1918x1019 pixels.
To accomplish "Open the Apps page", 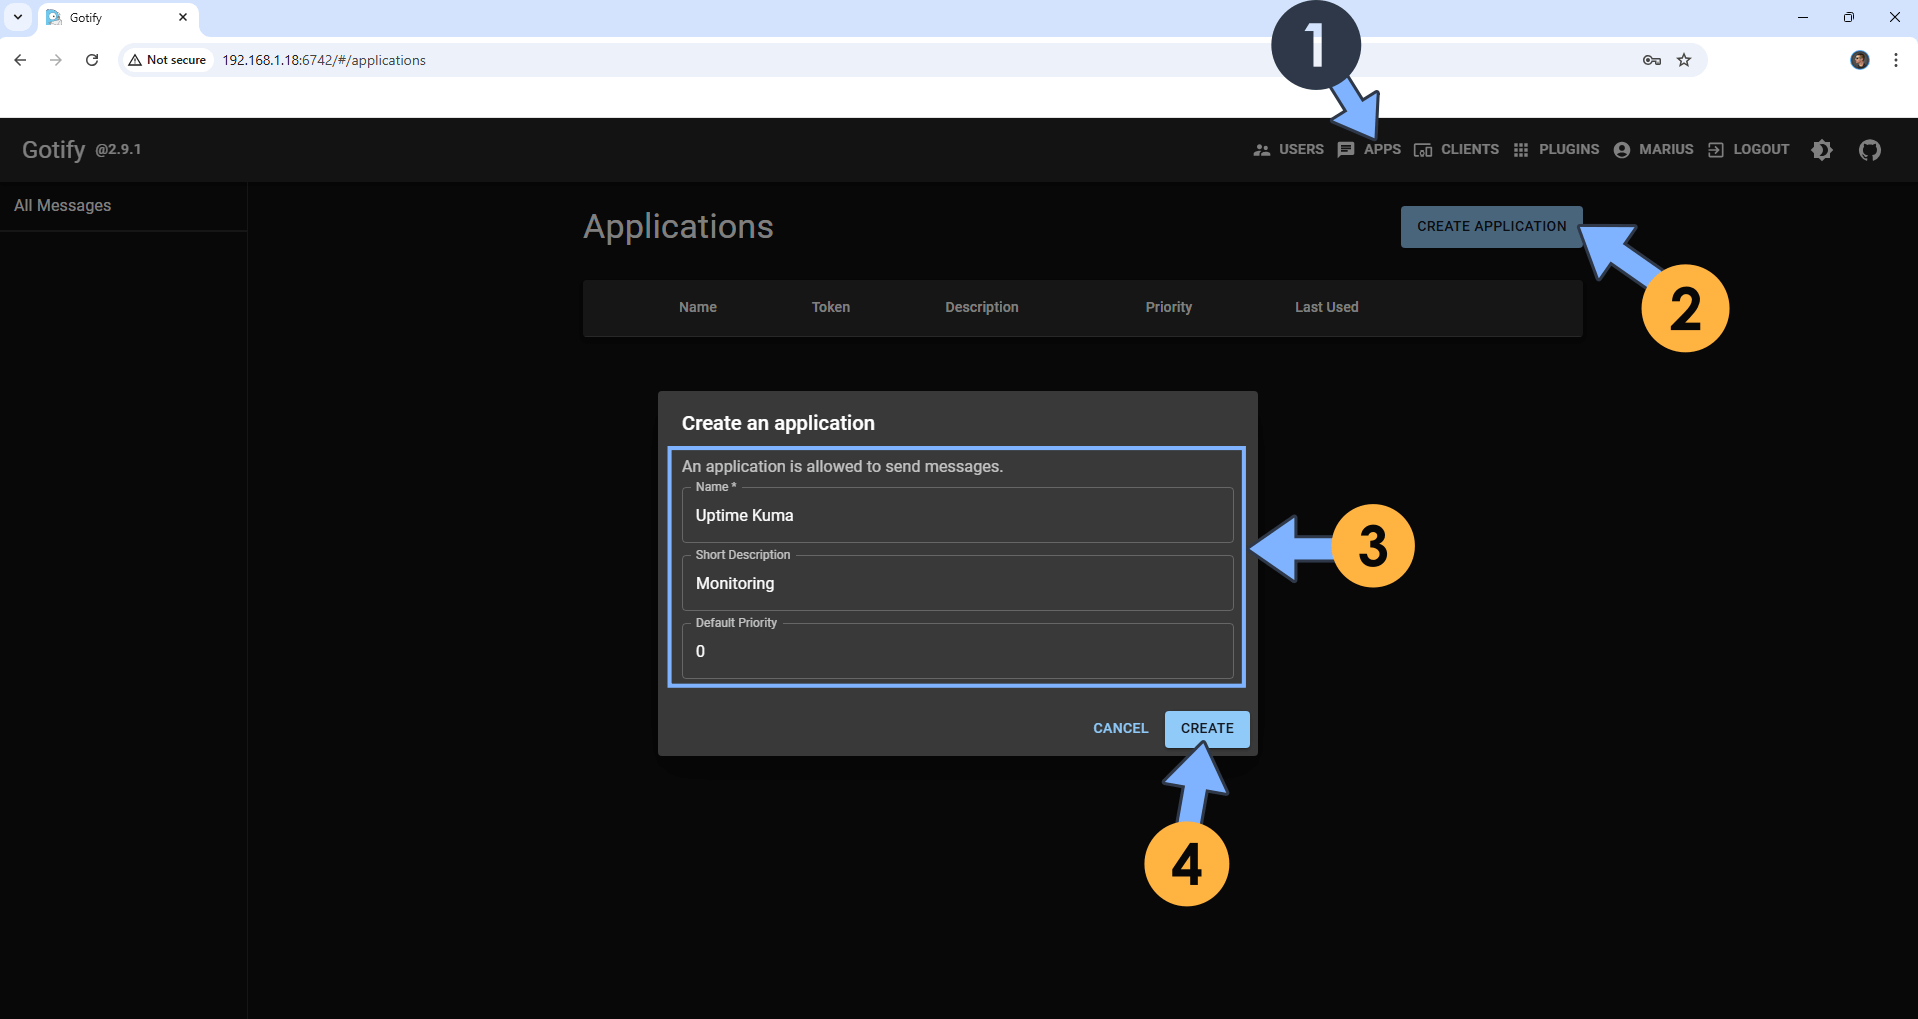I will point(1369,150).
